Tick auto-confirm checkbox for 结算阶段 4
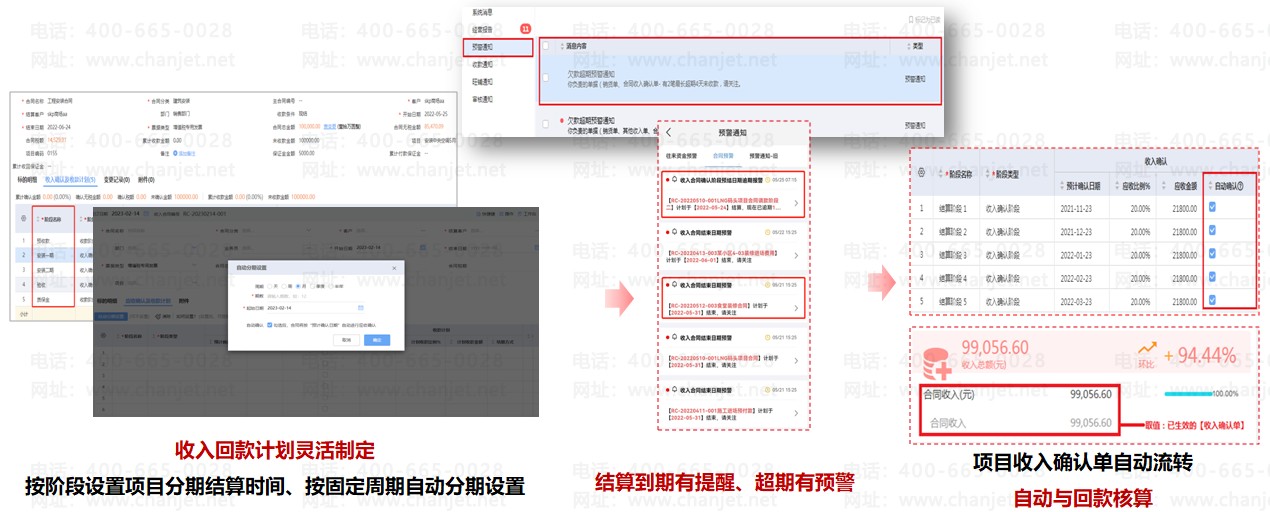Image resolution: width=1270 pixels, height=512 pixels. [x=1213, y=277]
